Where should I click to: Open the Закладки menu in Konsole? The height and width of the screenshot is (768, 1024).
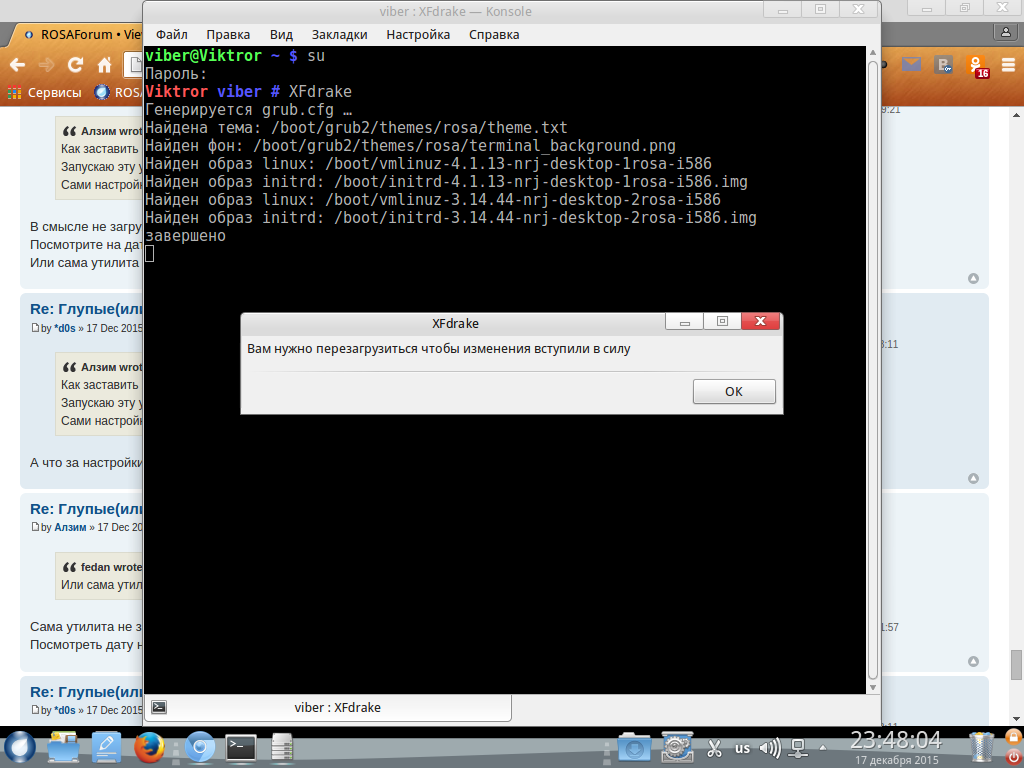(339, 35)
